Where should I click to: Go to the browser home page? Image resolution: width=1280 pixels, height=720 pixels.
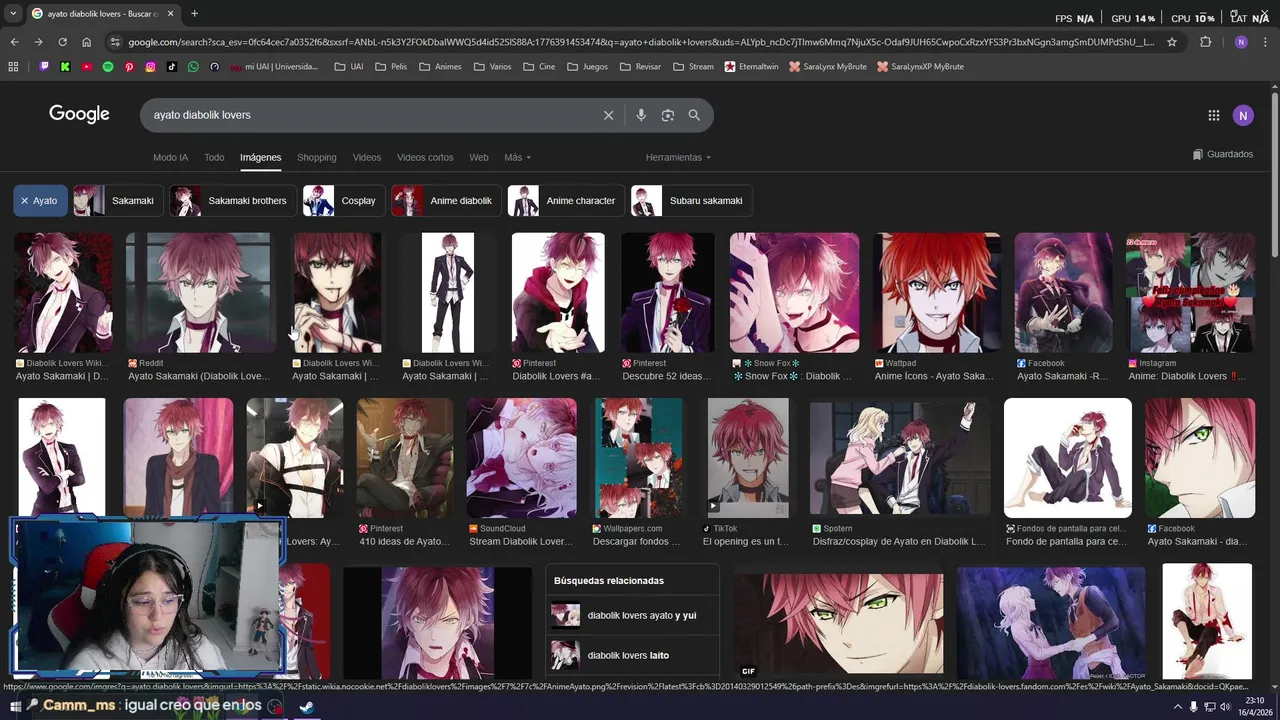[87, 42]
